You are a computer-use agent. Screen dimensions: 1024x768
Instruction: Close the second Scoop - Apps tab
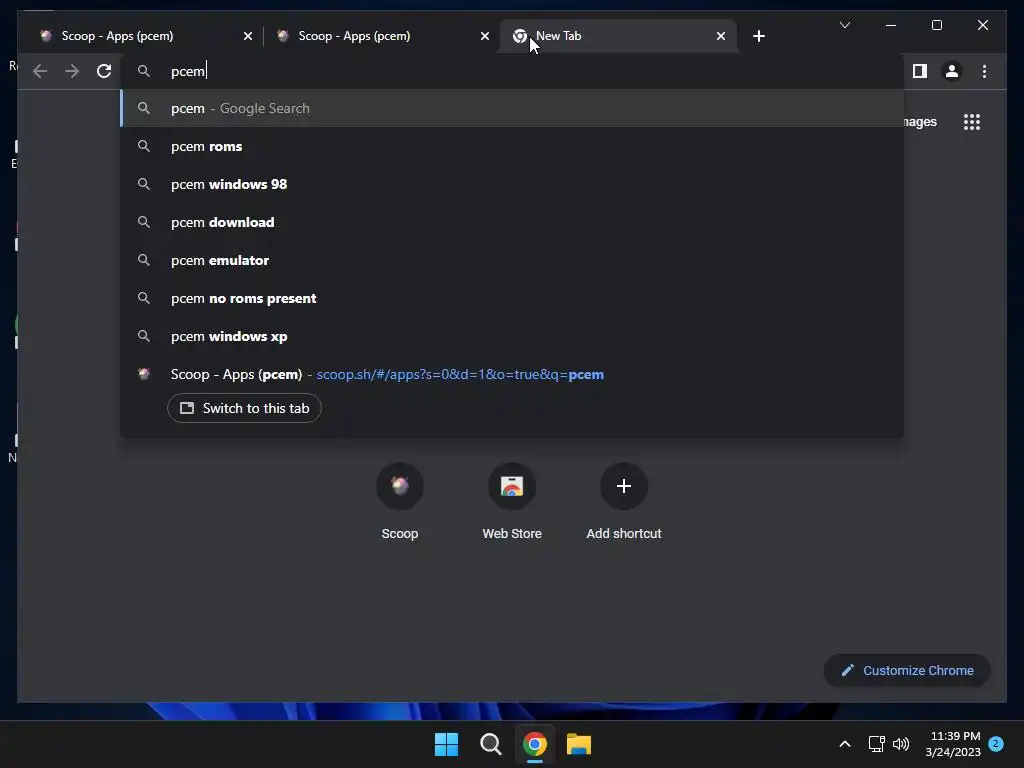click(x=485, y=37)
